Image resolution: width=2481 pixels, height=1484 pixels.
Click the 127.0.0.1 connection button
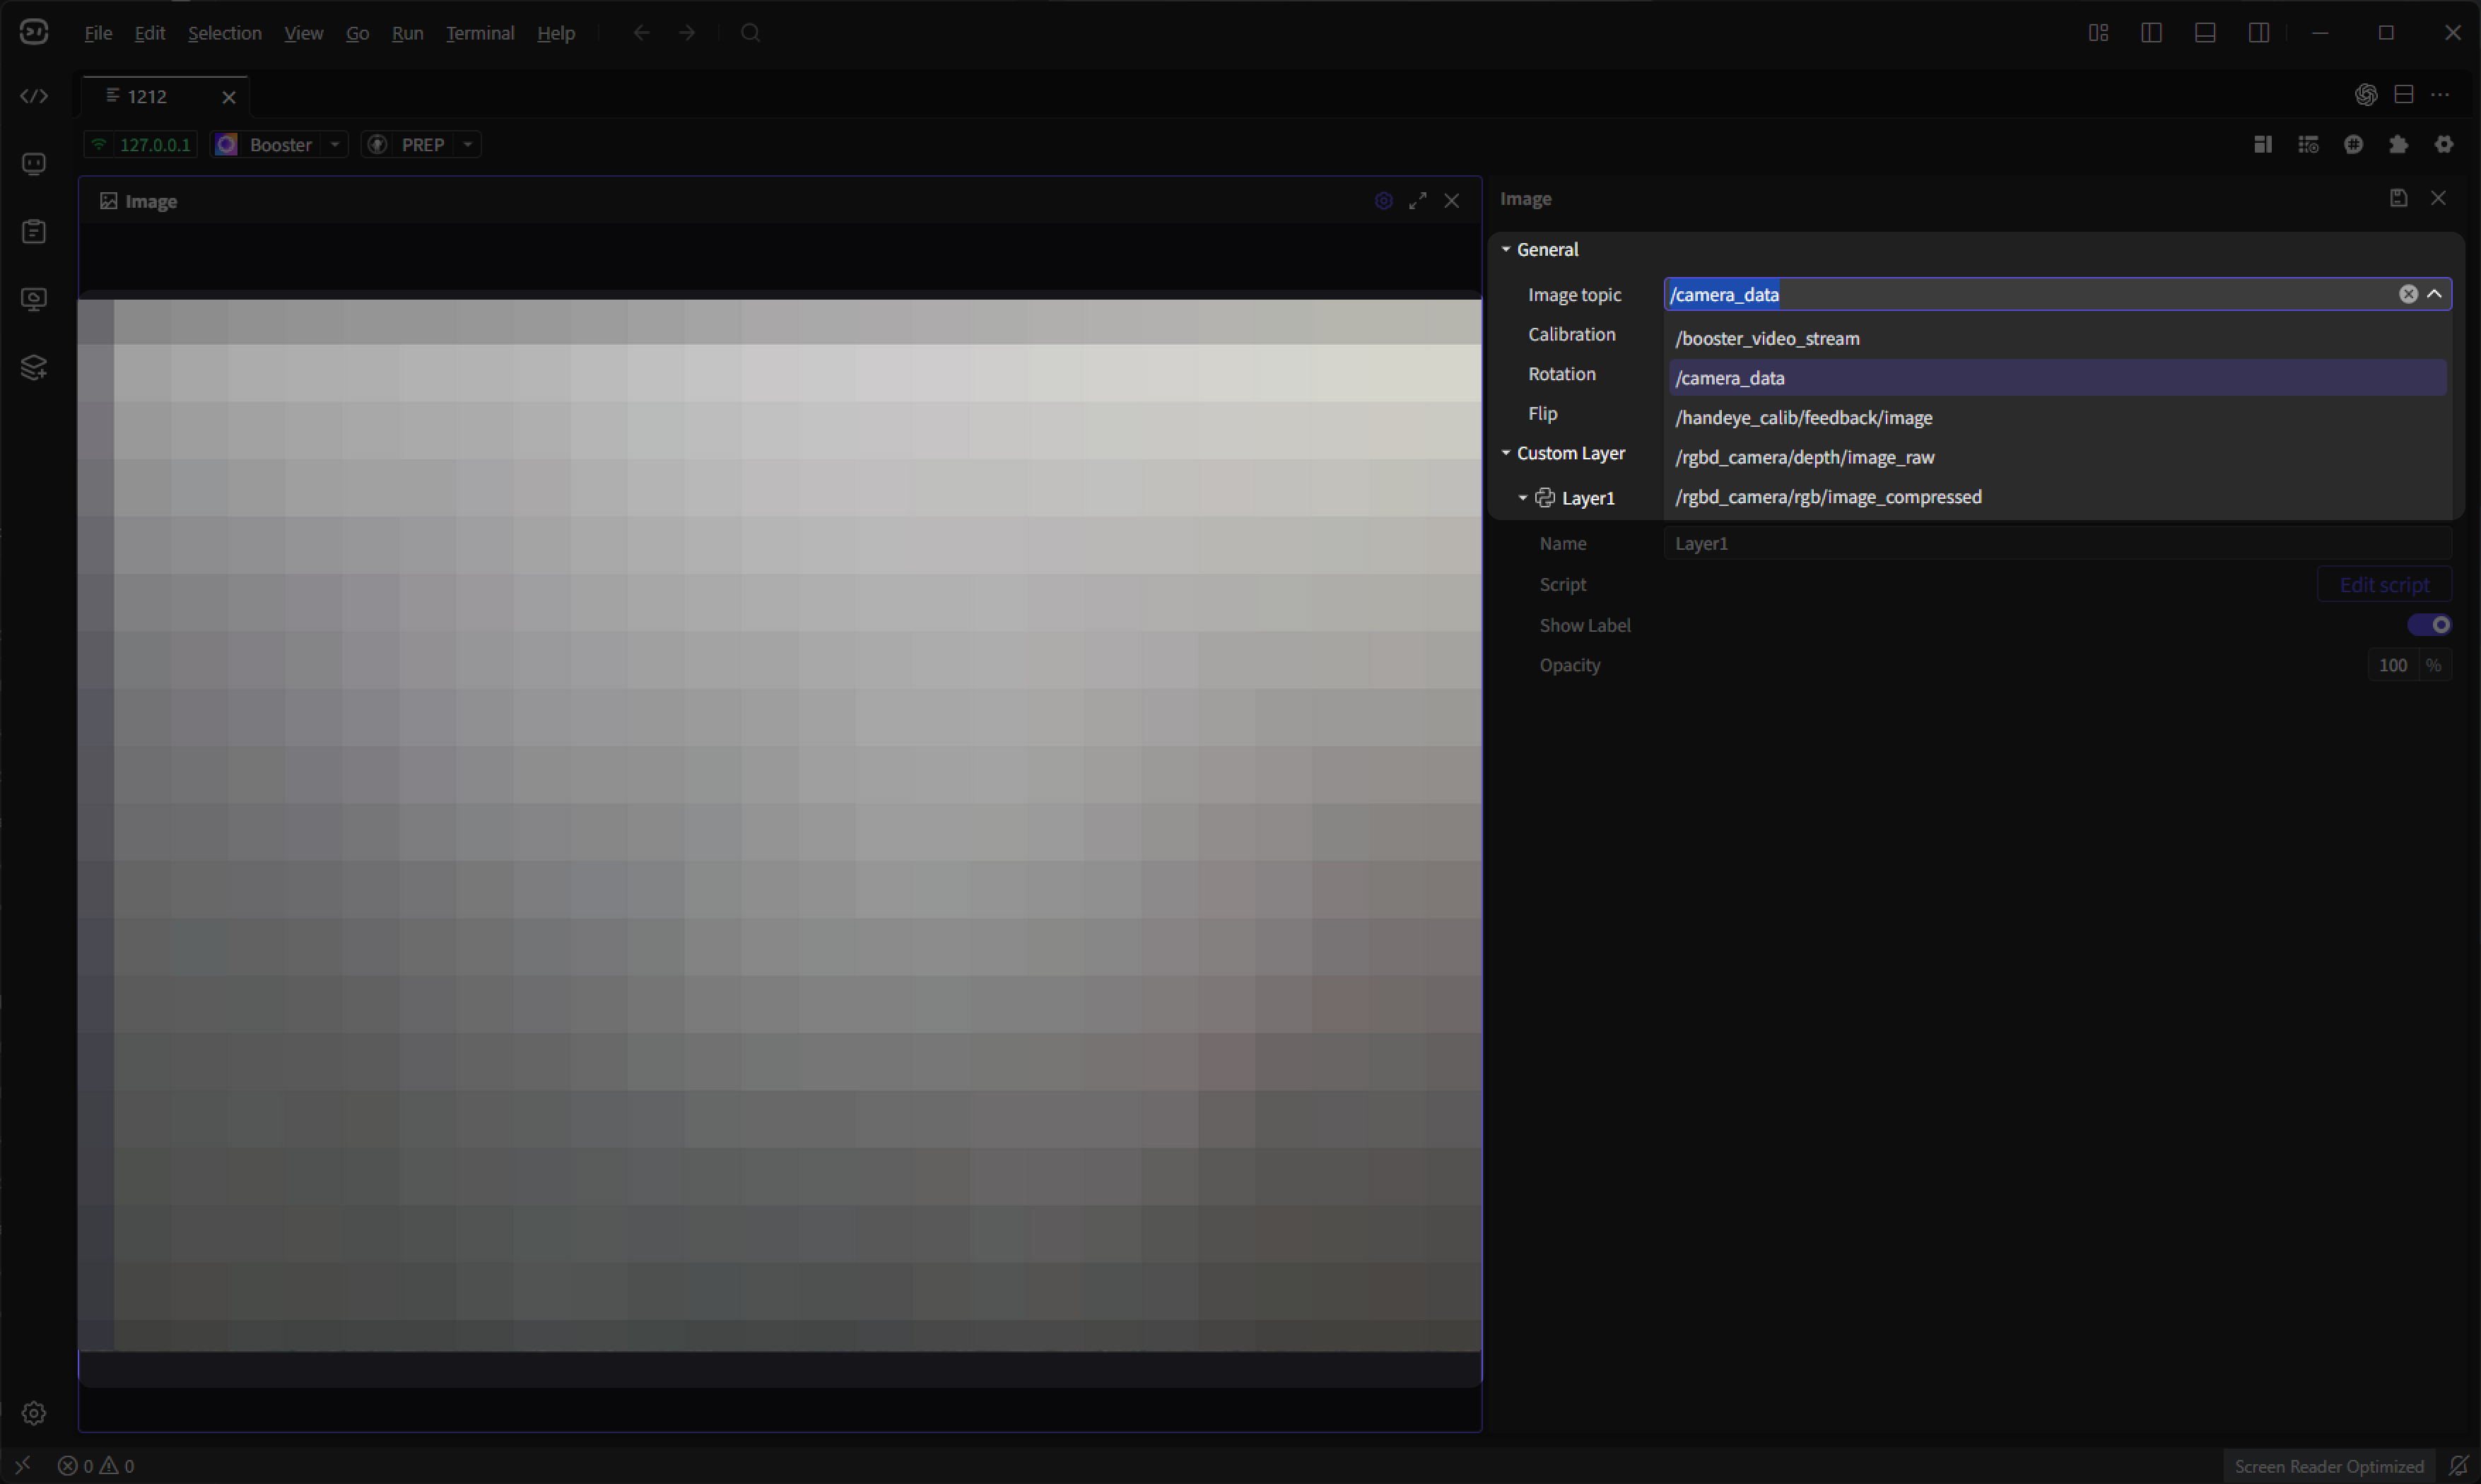[141, 145]
